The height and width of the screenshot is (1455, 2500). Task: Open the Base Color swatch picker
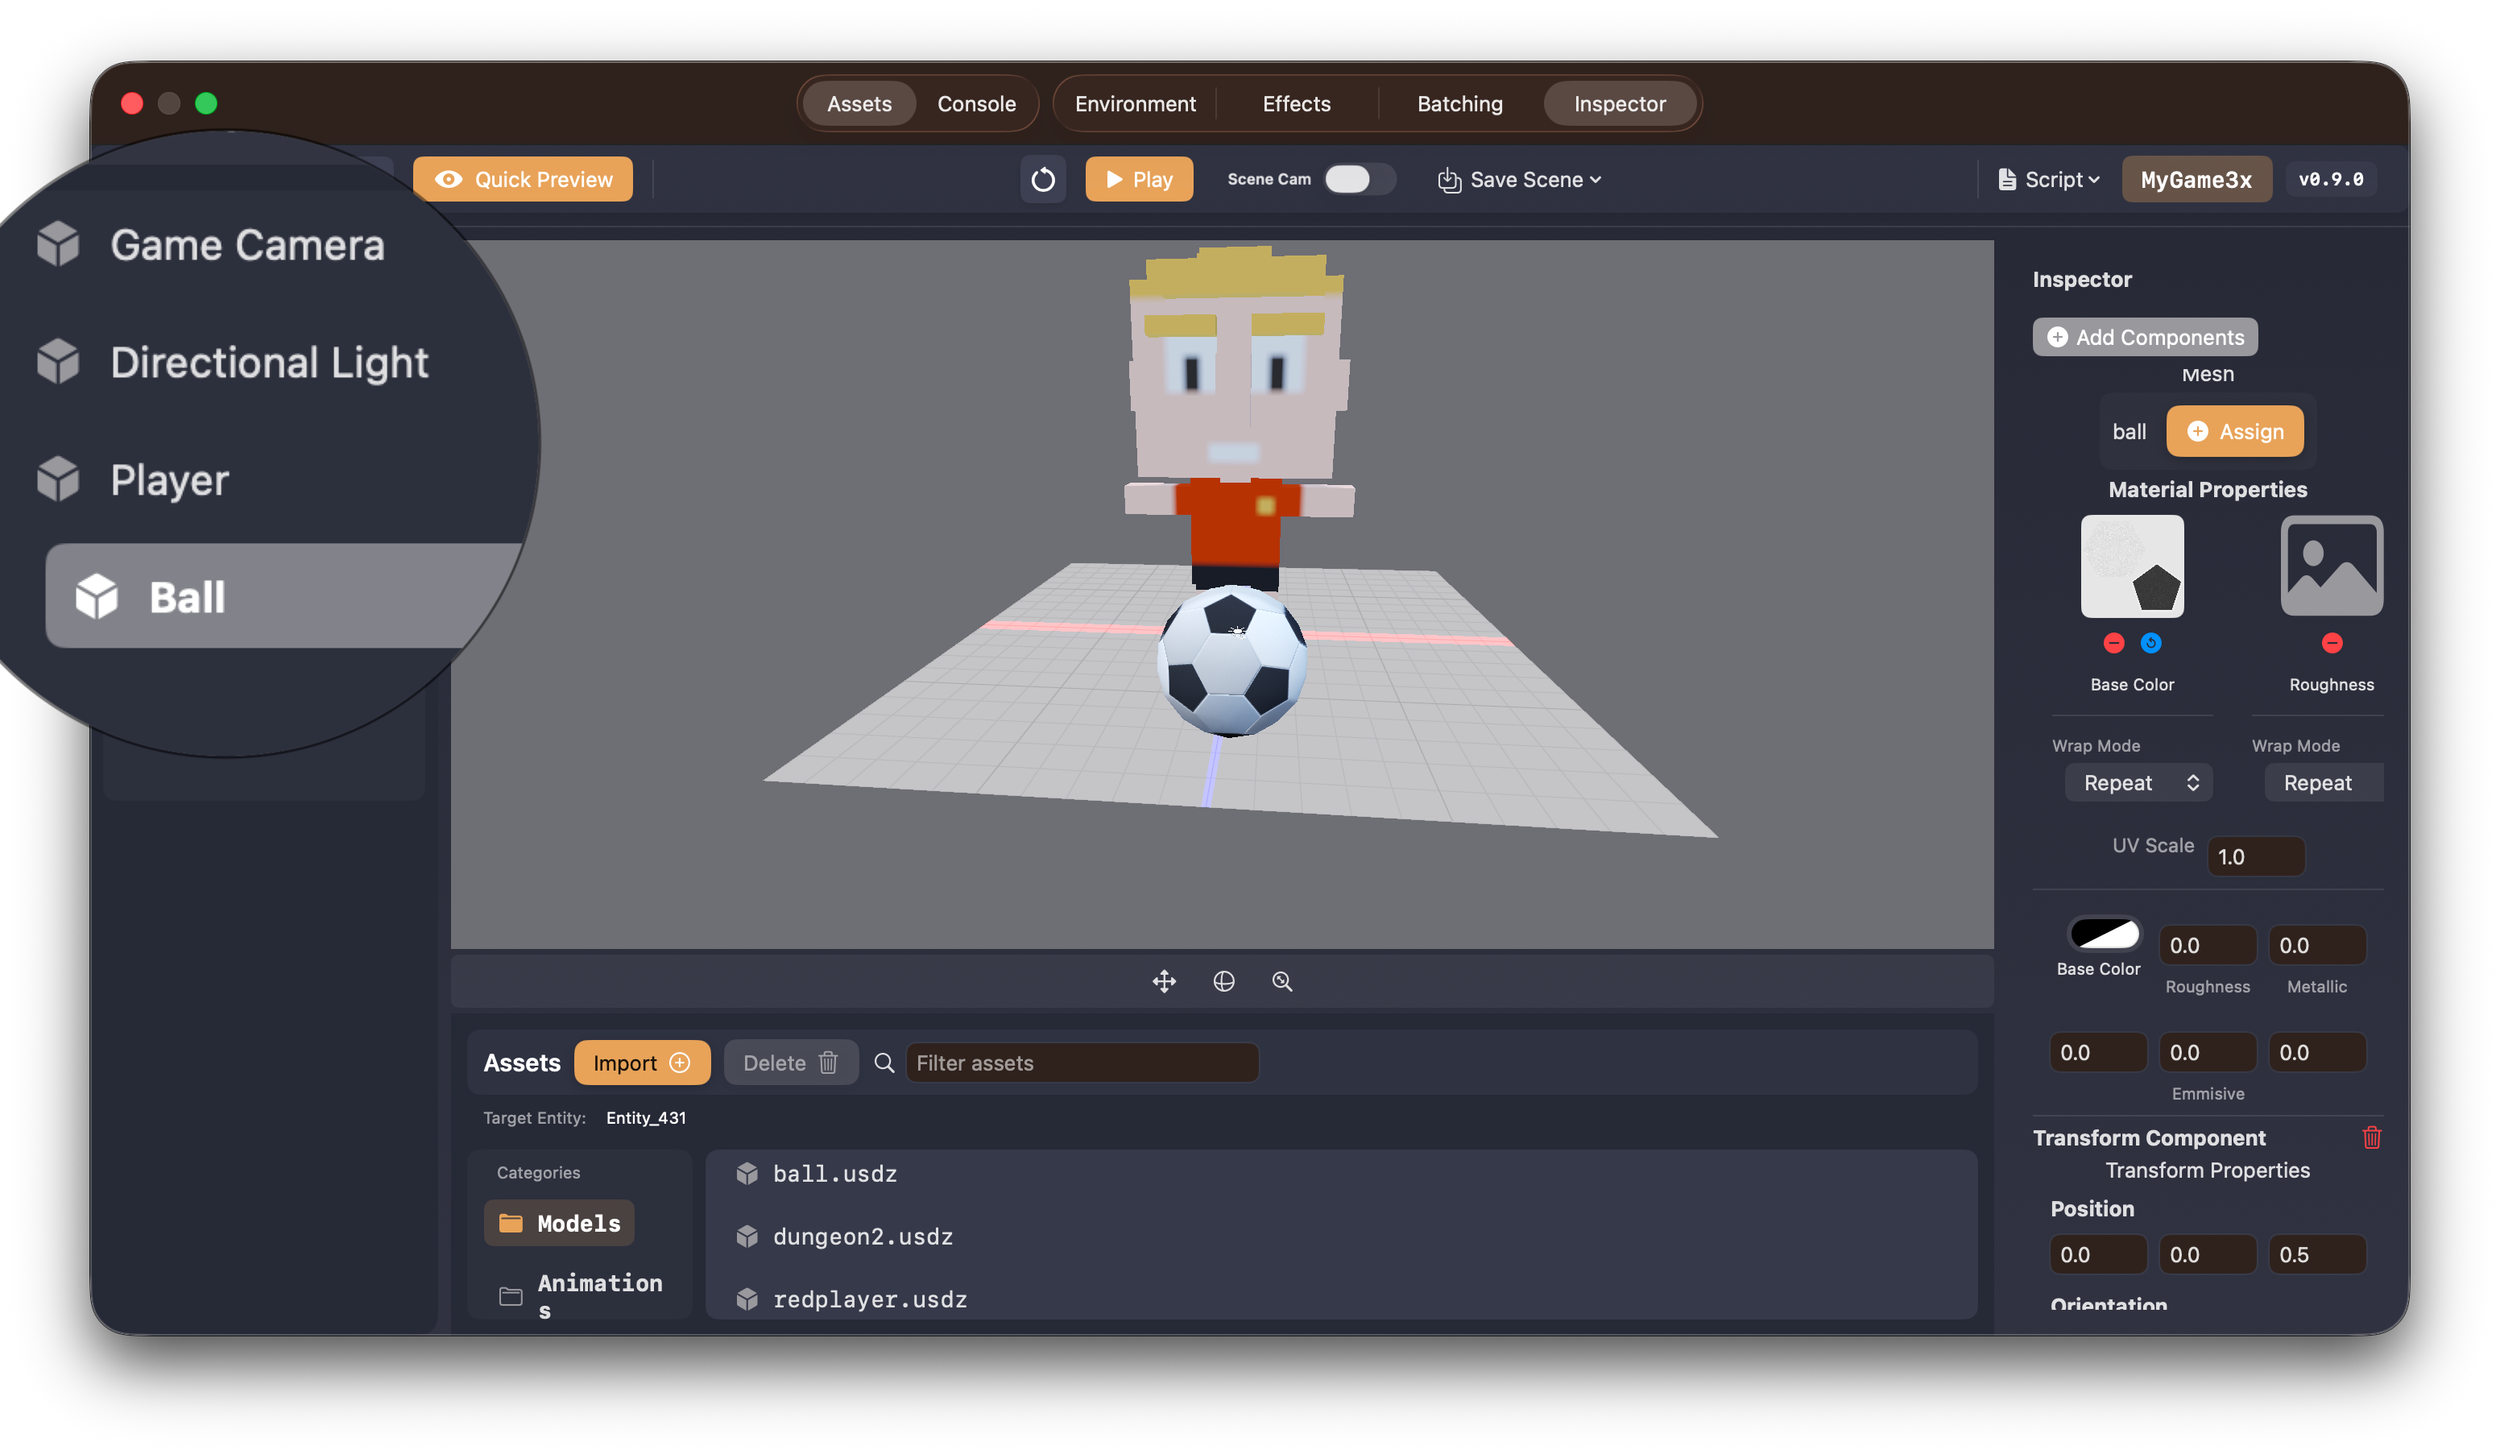click(2104, 934)
